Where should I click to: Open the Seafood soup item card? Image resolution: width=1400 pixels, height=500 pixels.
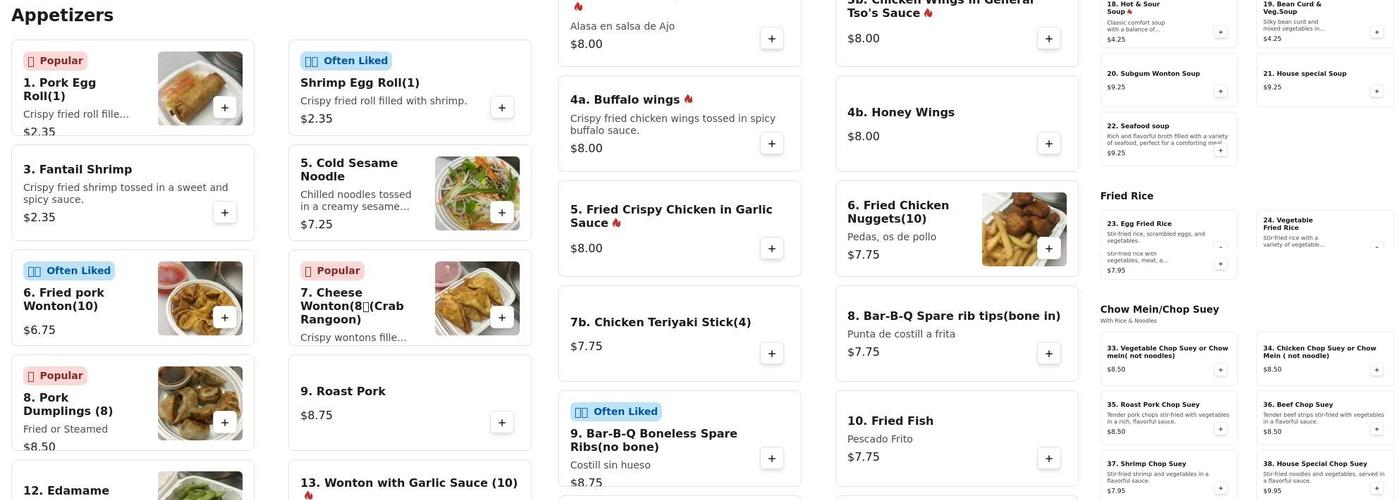click(x=1160, y=138)
